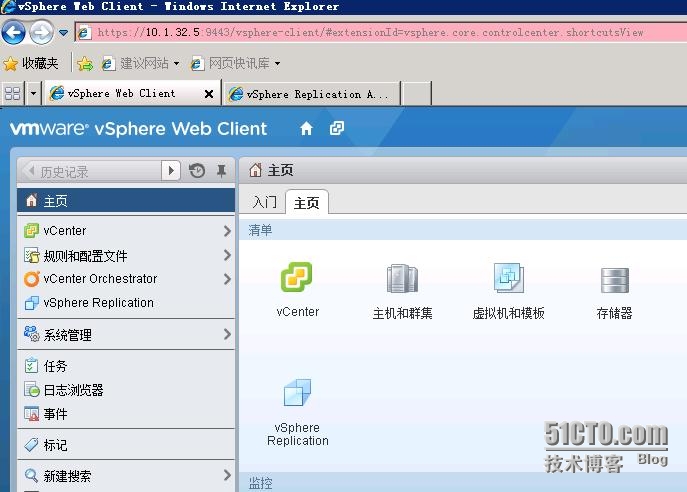Expand the 新建搜索 chevron
The height and width of the screenshot is (492, 687).
pos(227,475)
